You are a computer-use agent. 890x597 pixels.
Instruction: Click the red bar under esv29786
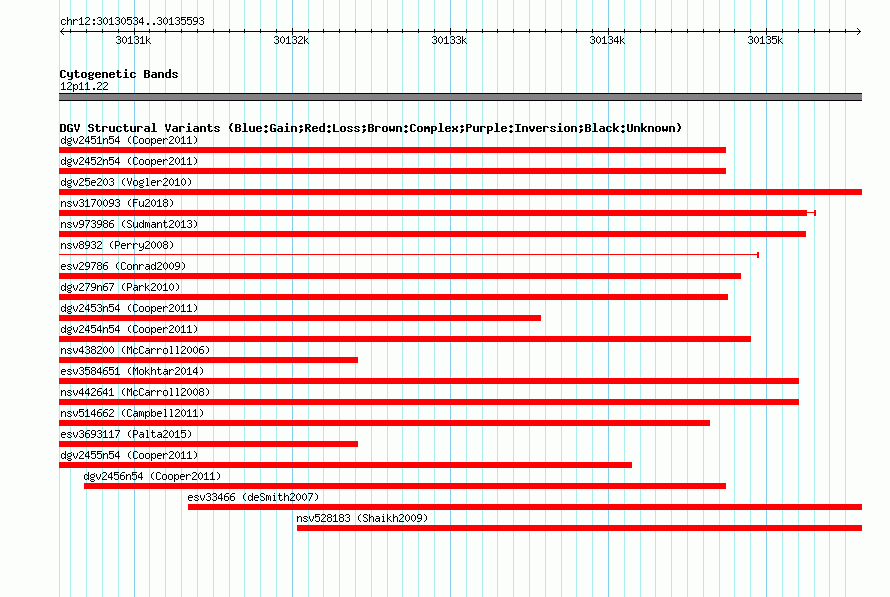click(400, 276)
